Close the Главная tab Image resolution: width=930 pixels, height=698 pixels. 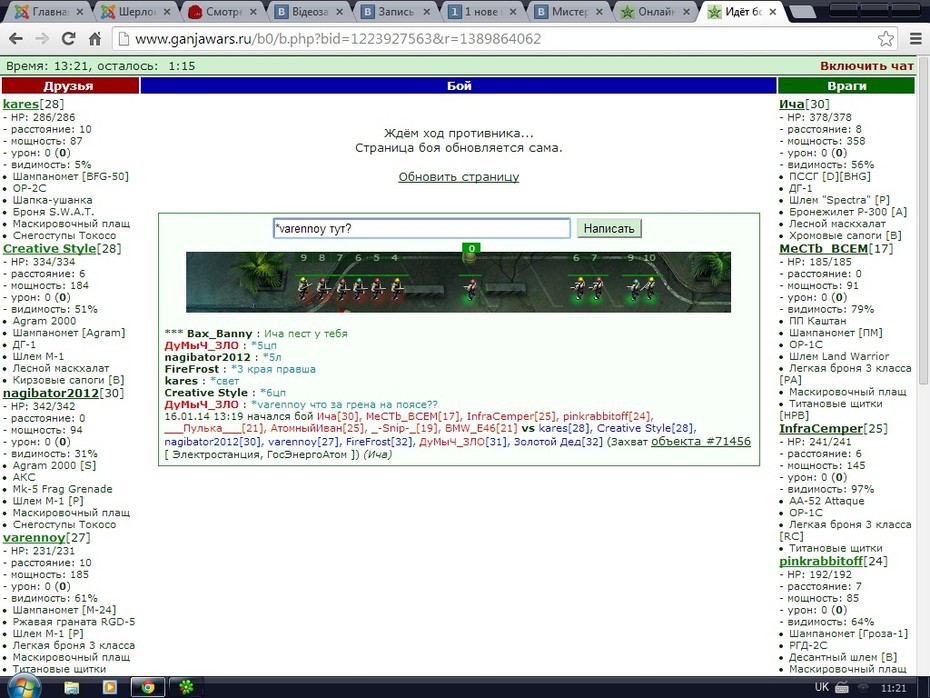[80, 11]
